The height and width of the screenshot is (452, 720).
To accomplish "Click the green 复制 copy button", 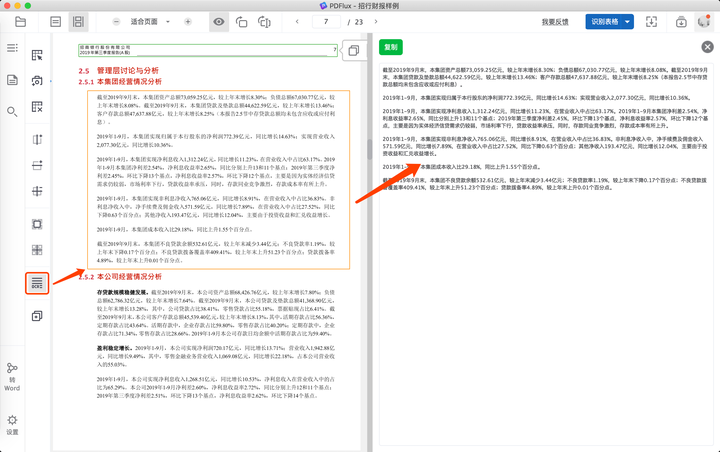I will coord(391,47).
